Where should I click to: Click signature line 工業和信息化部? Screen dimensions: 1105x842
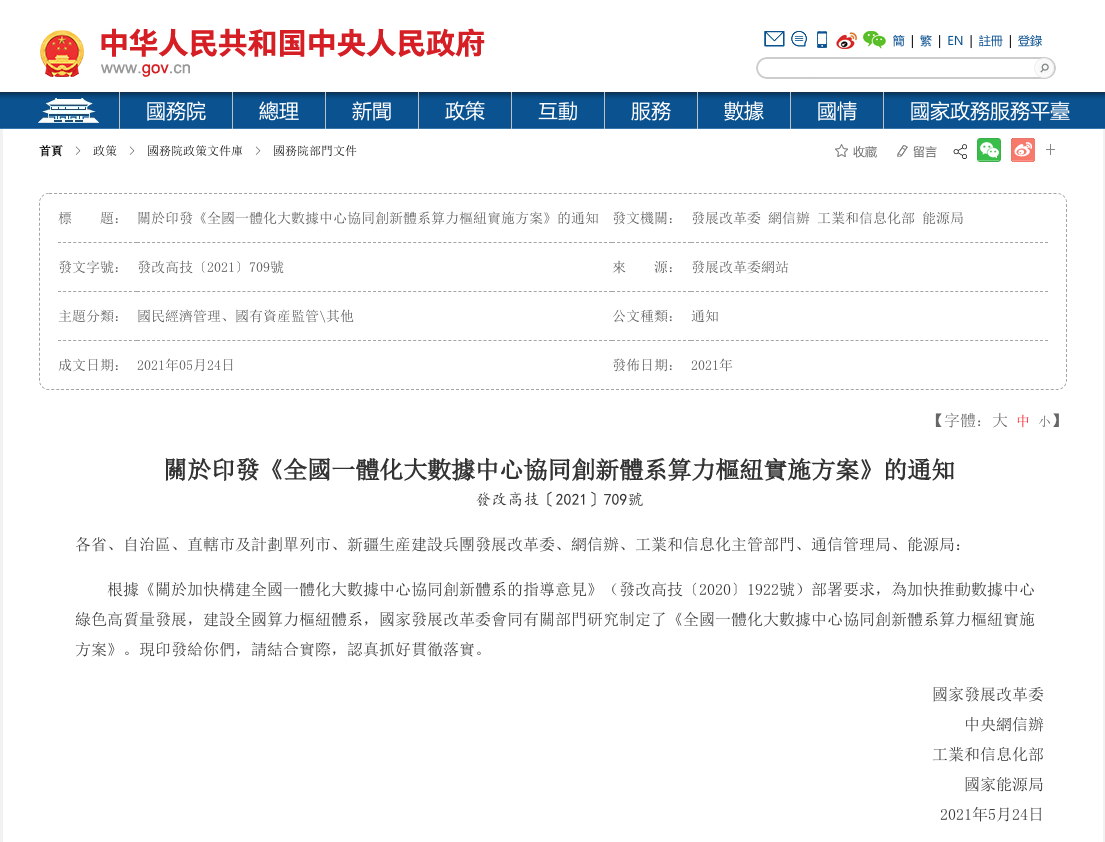click(x=987, y=755)
